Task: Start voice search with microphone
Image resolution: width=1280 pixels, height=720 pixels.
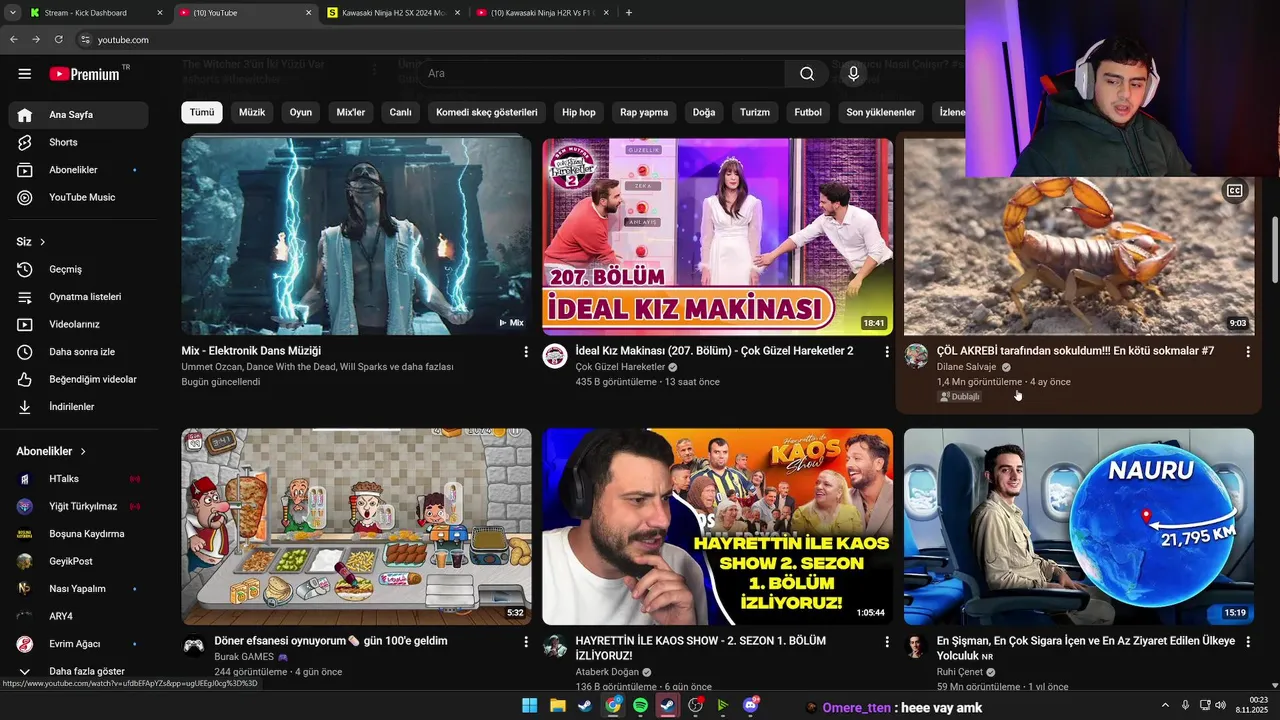Action: click(x=853, y=73)
